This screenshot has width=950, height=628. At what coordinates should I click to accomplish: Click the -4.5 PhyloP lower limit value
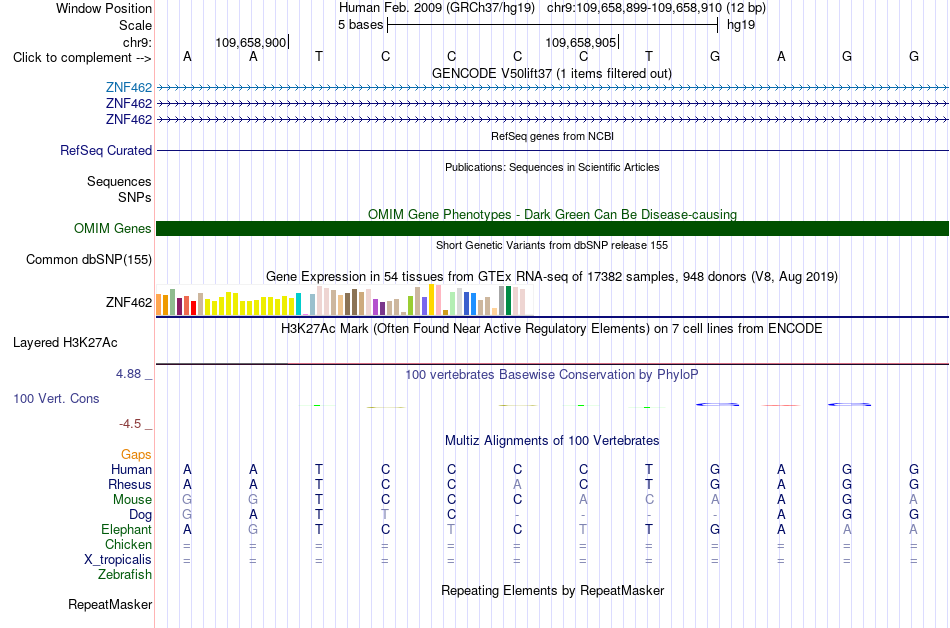(x=130, y=423)
